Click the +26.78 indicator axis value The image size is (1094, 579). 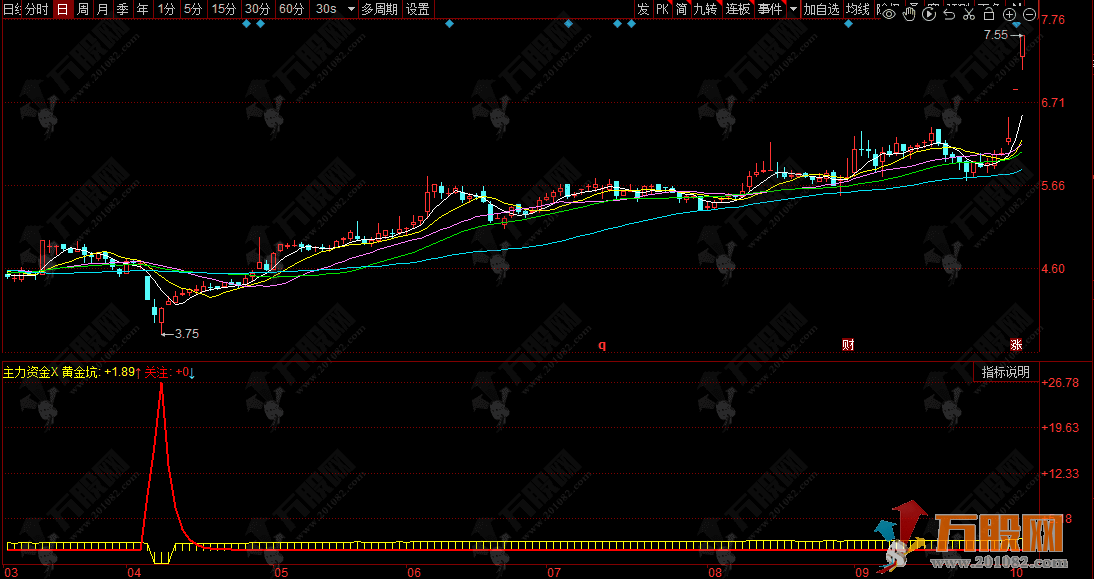click(1060, 382)
